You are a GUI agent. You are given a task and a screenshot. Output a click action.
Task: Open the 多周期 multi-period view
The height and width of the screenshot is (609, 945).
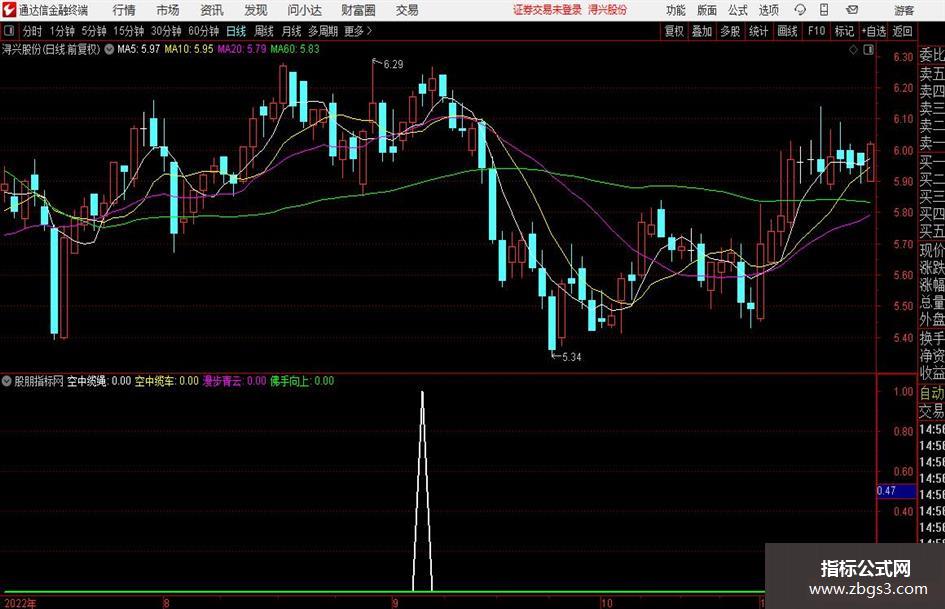point(323,31)
